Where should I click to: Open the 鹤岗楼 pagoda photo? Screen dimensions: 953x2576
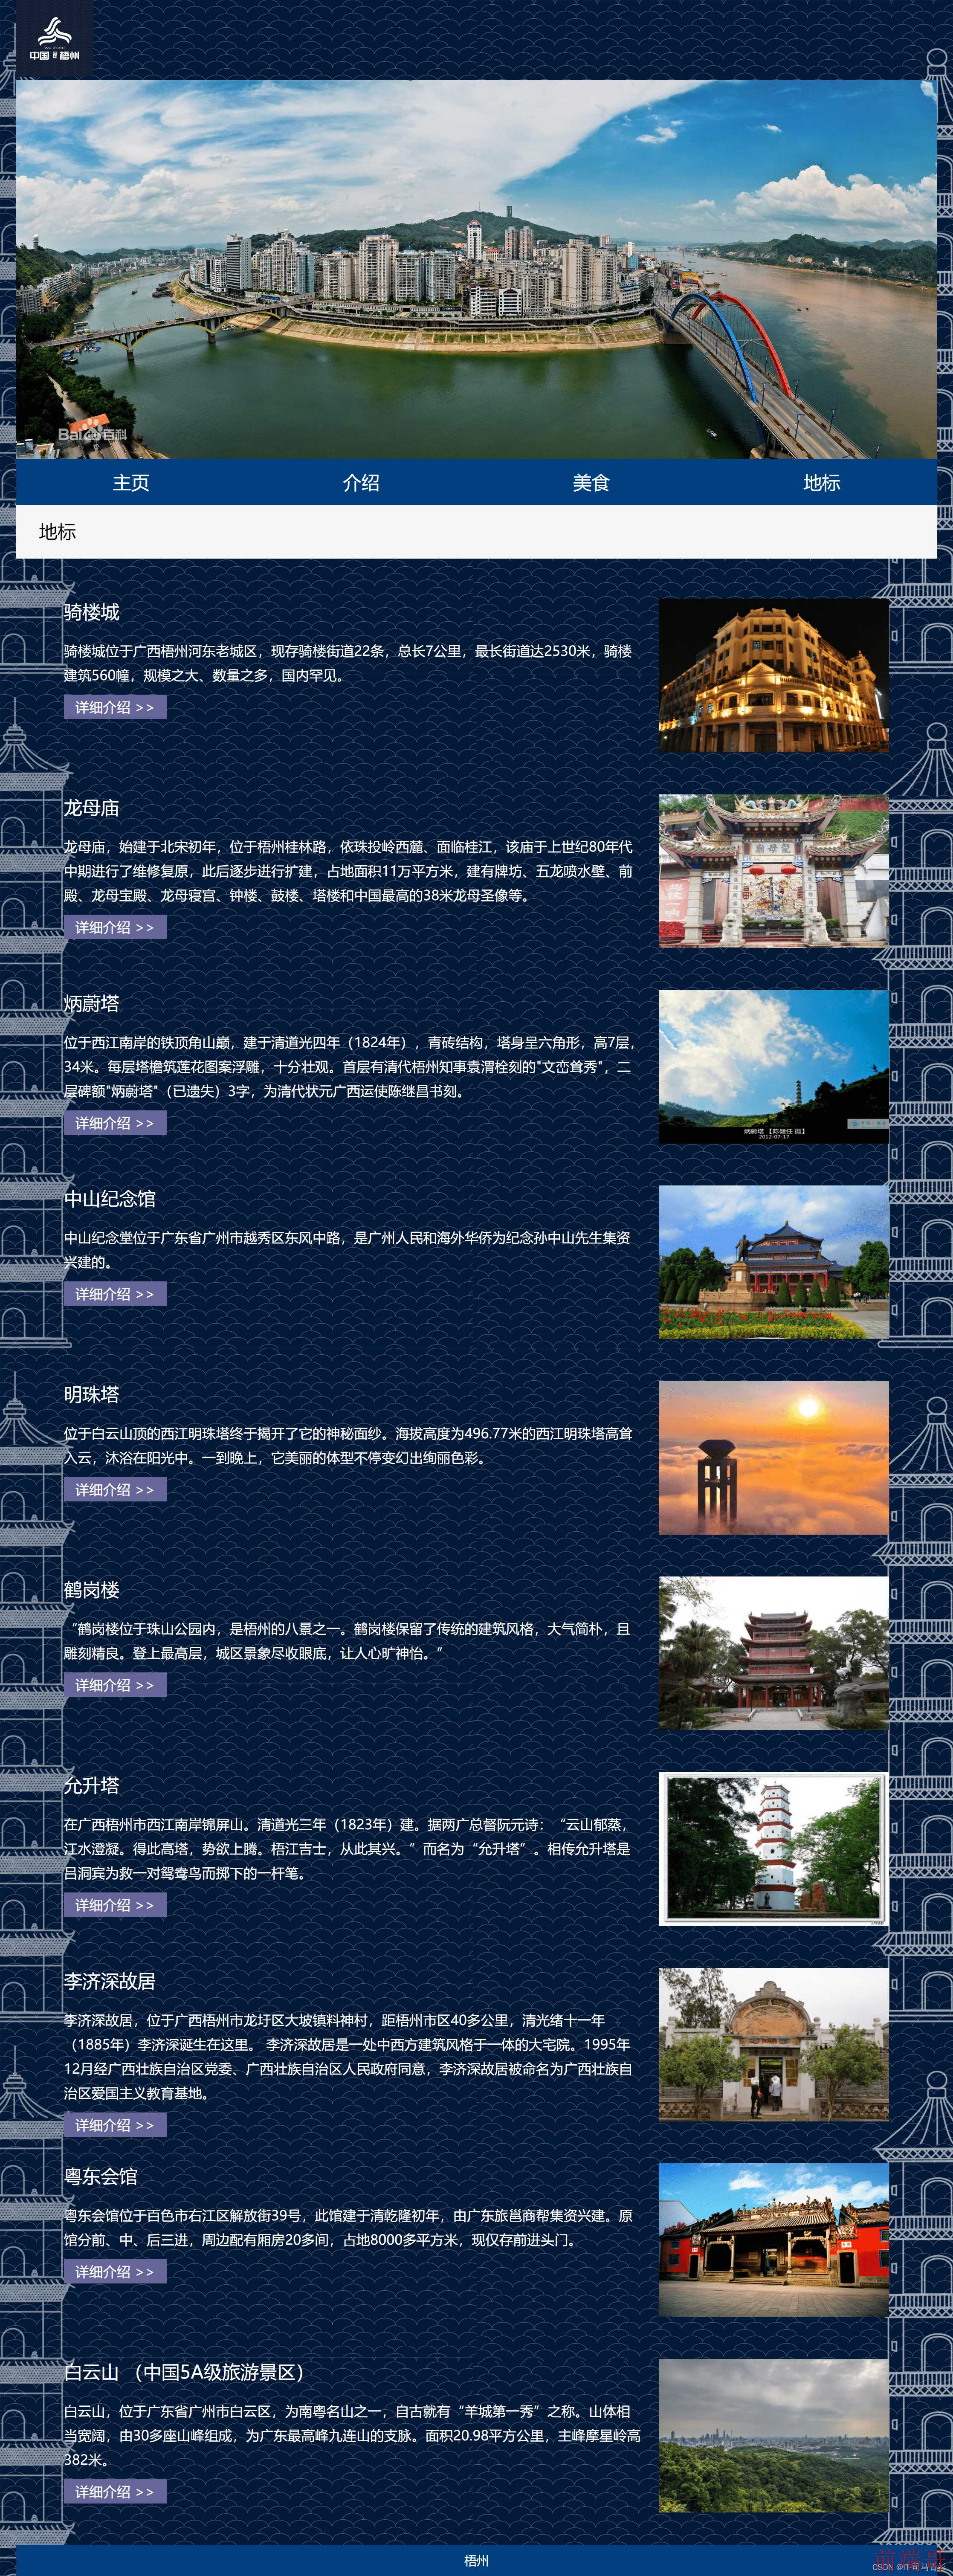773,1653
